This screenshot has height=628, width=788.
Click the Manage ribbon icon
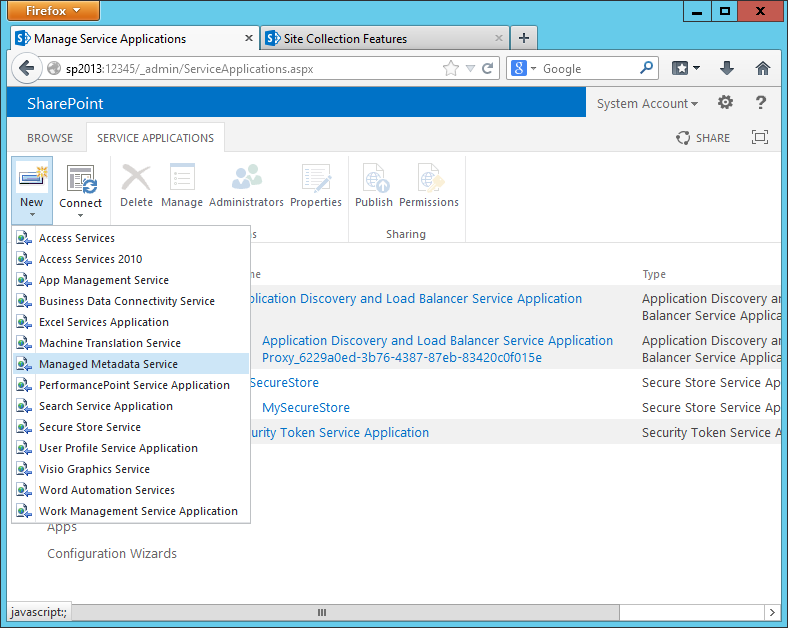click(182, 177)
